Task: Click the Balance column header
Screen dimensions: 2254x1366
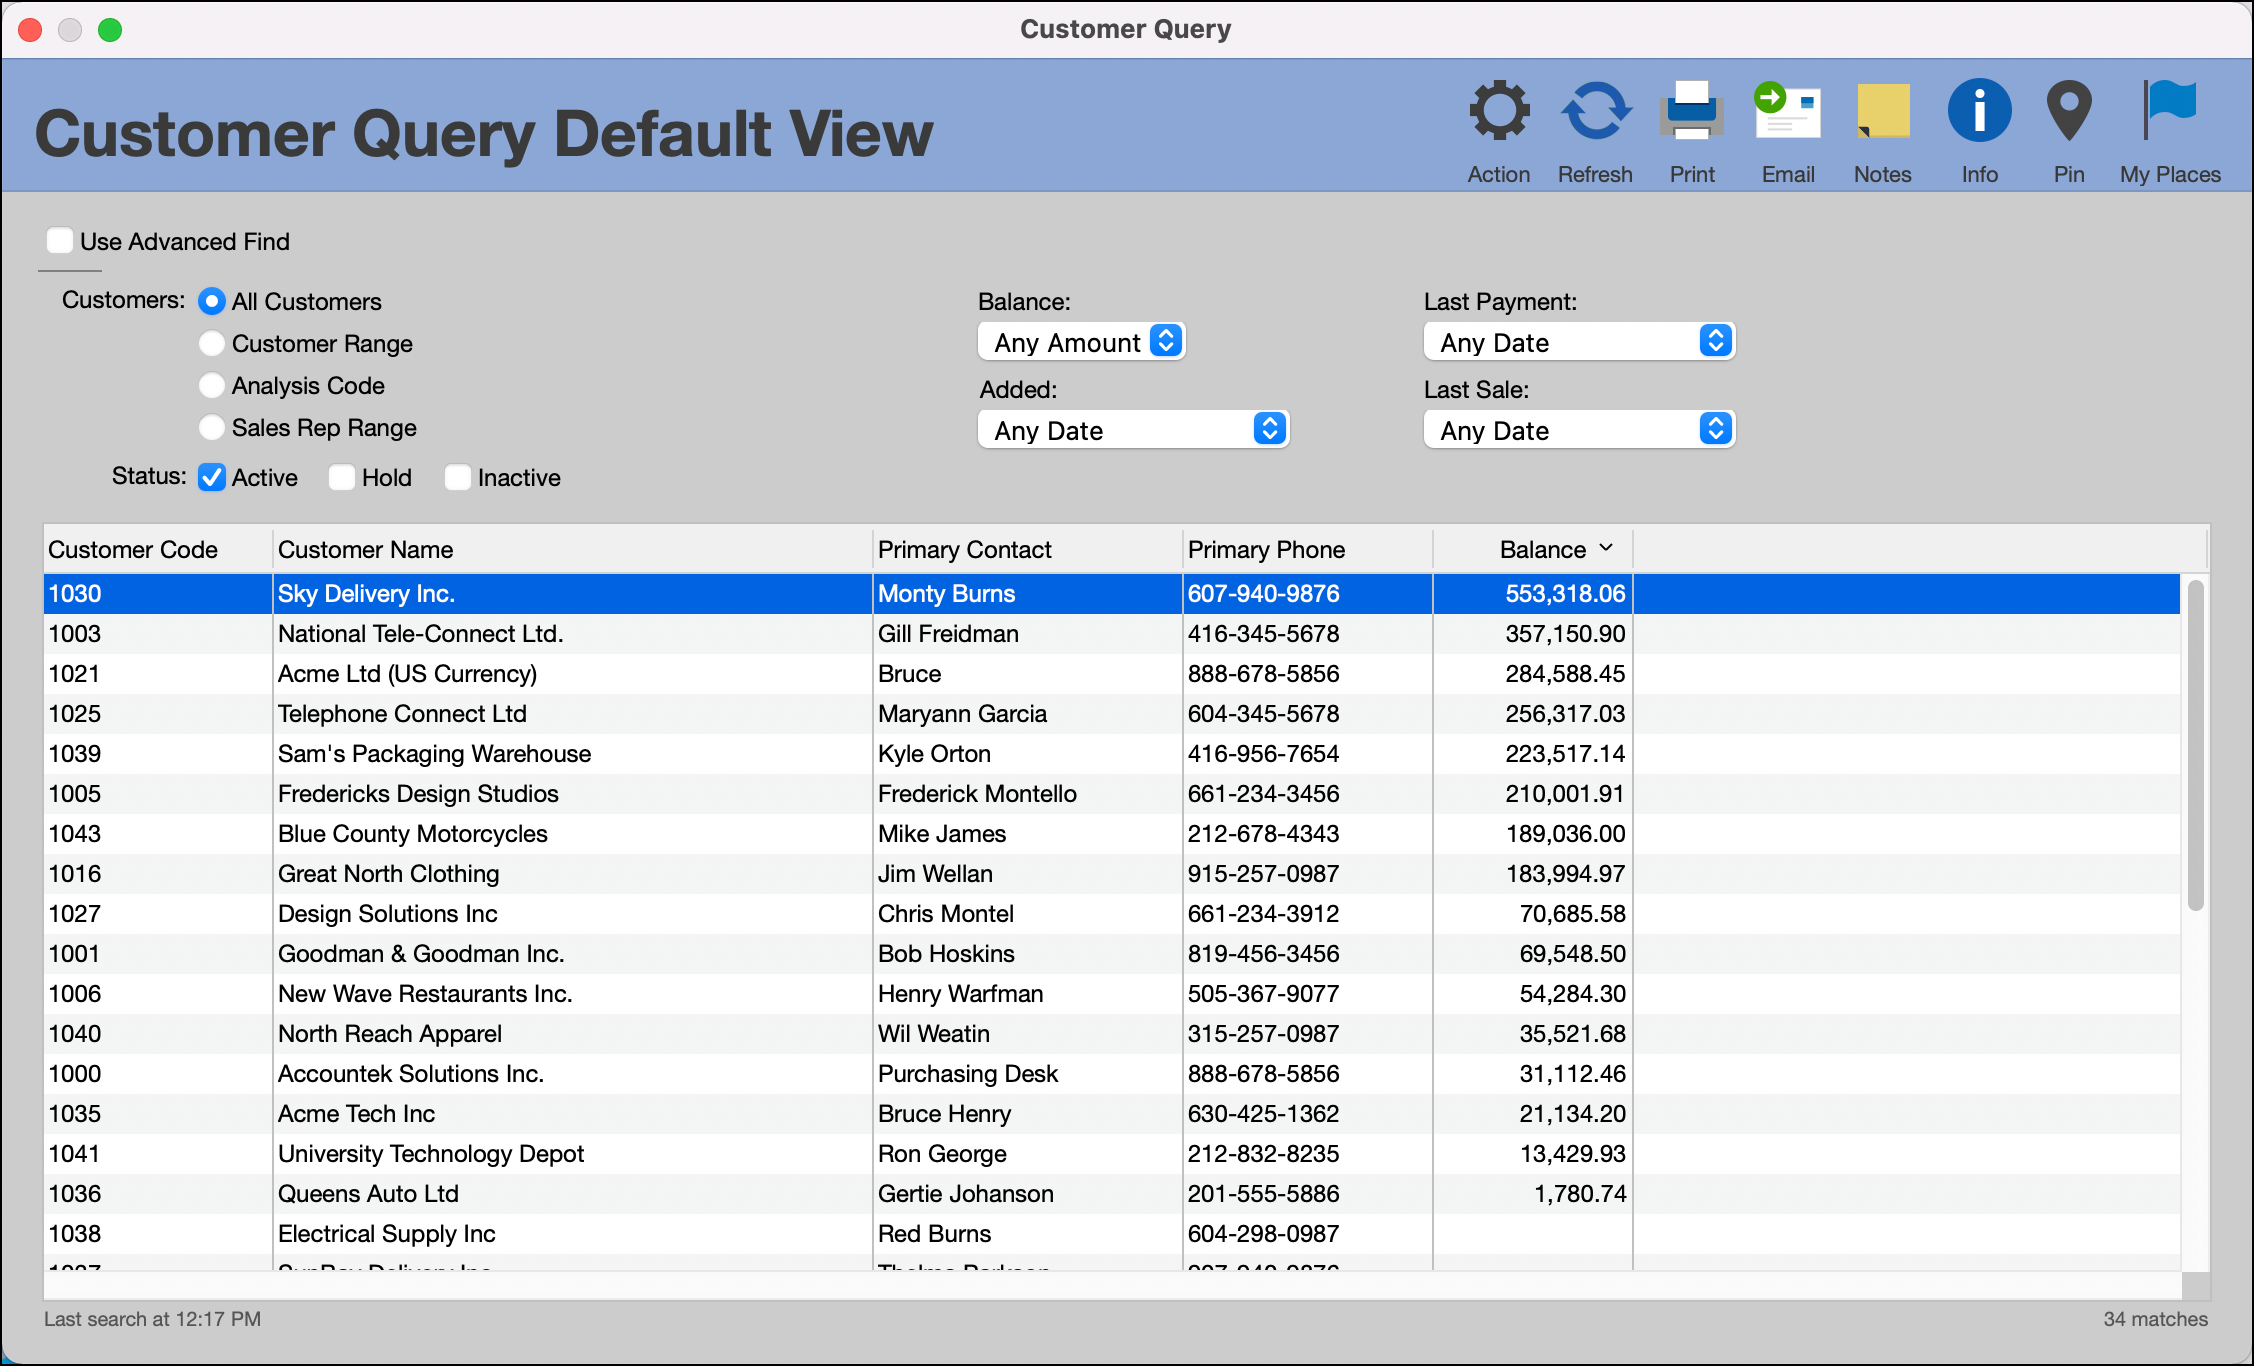Action: pyautogui.click(x=1541, y=549)
